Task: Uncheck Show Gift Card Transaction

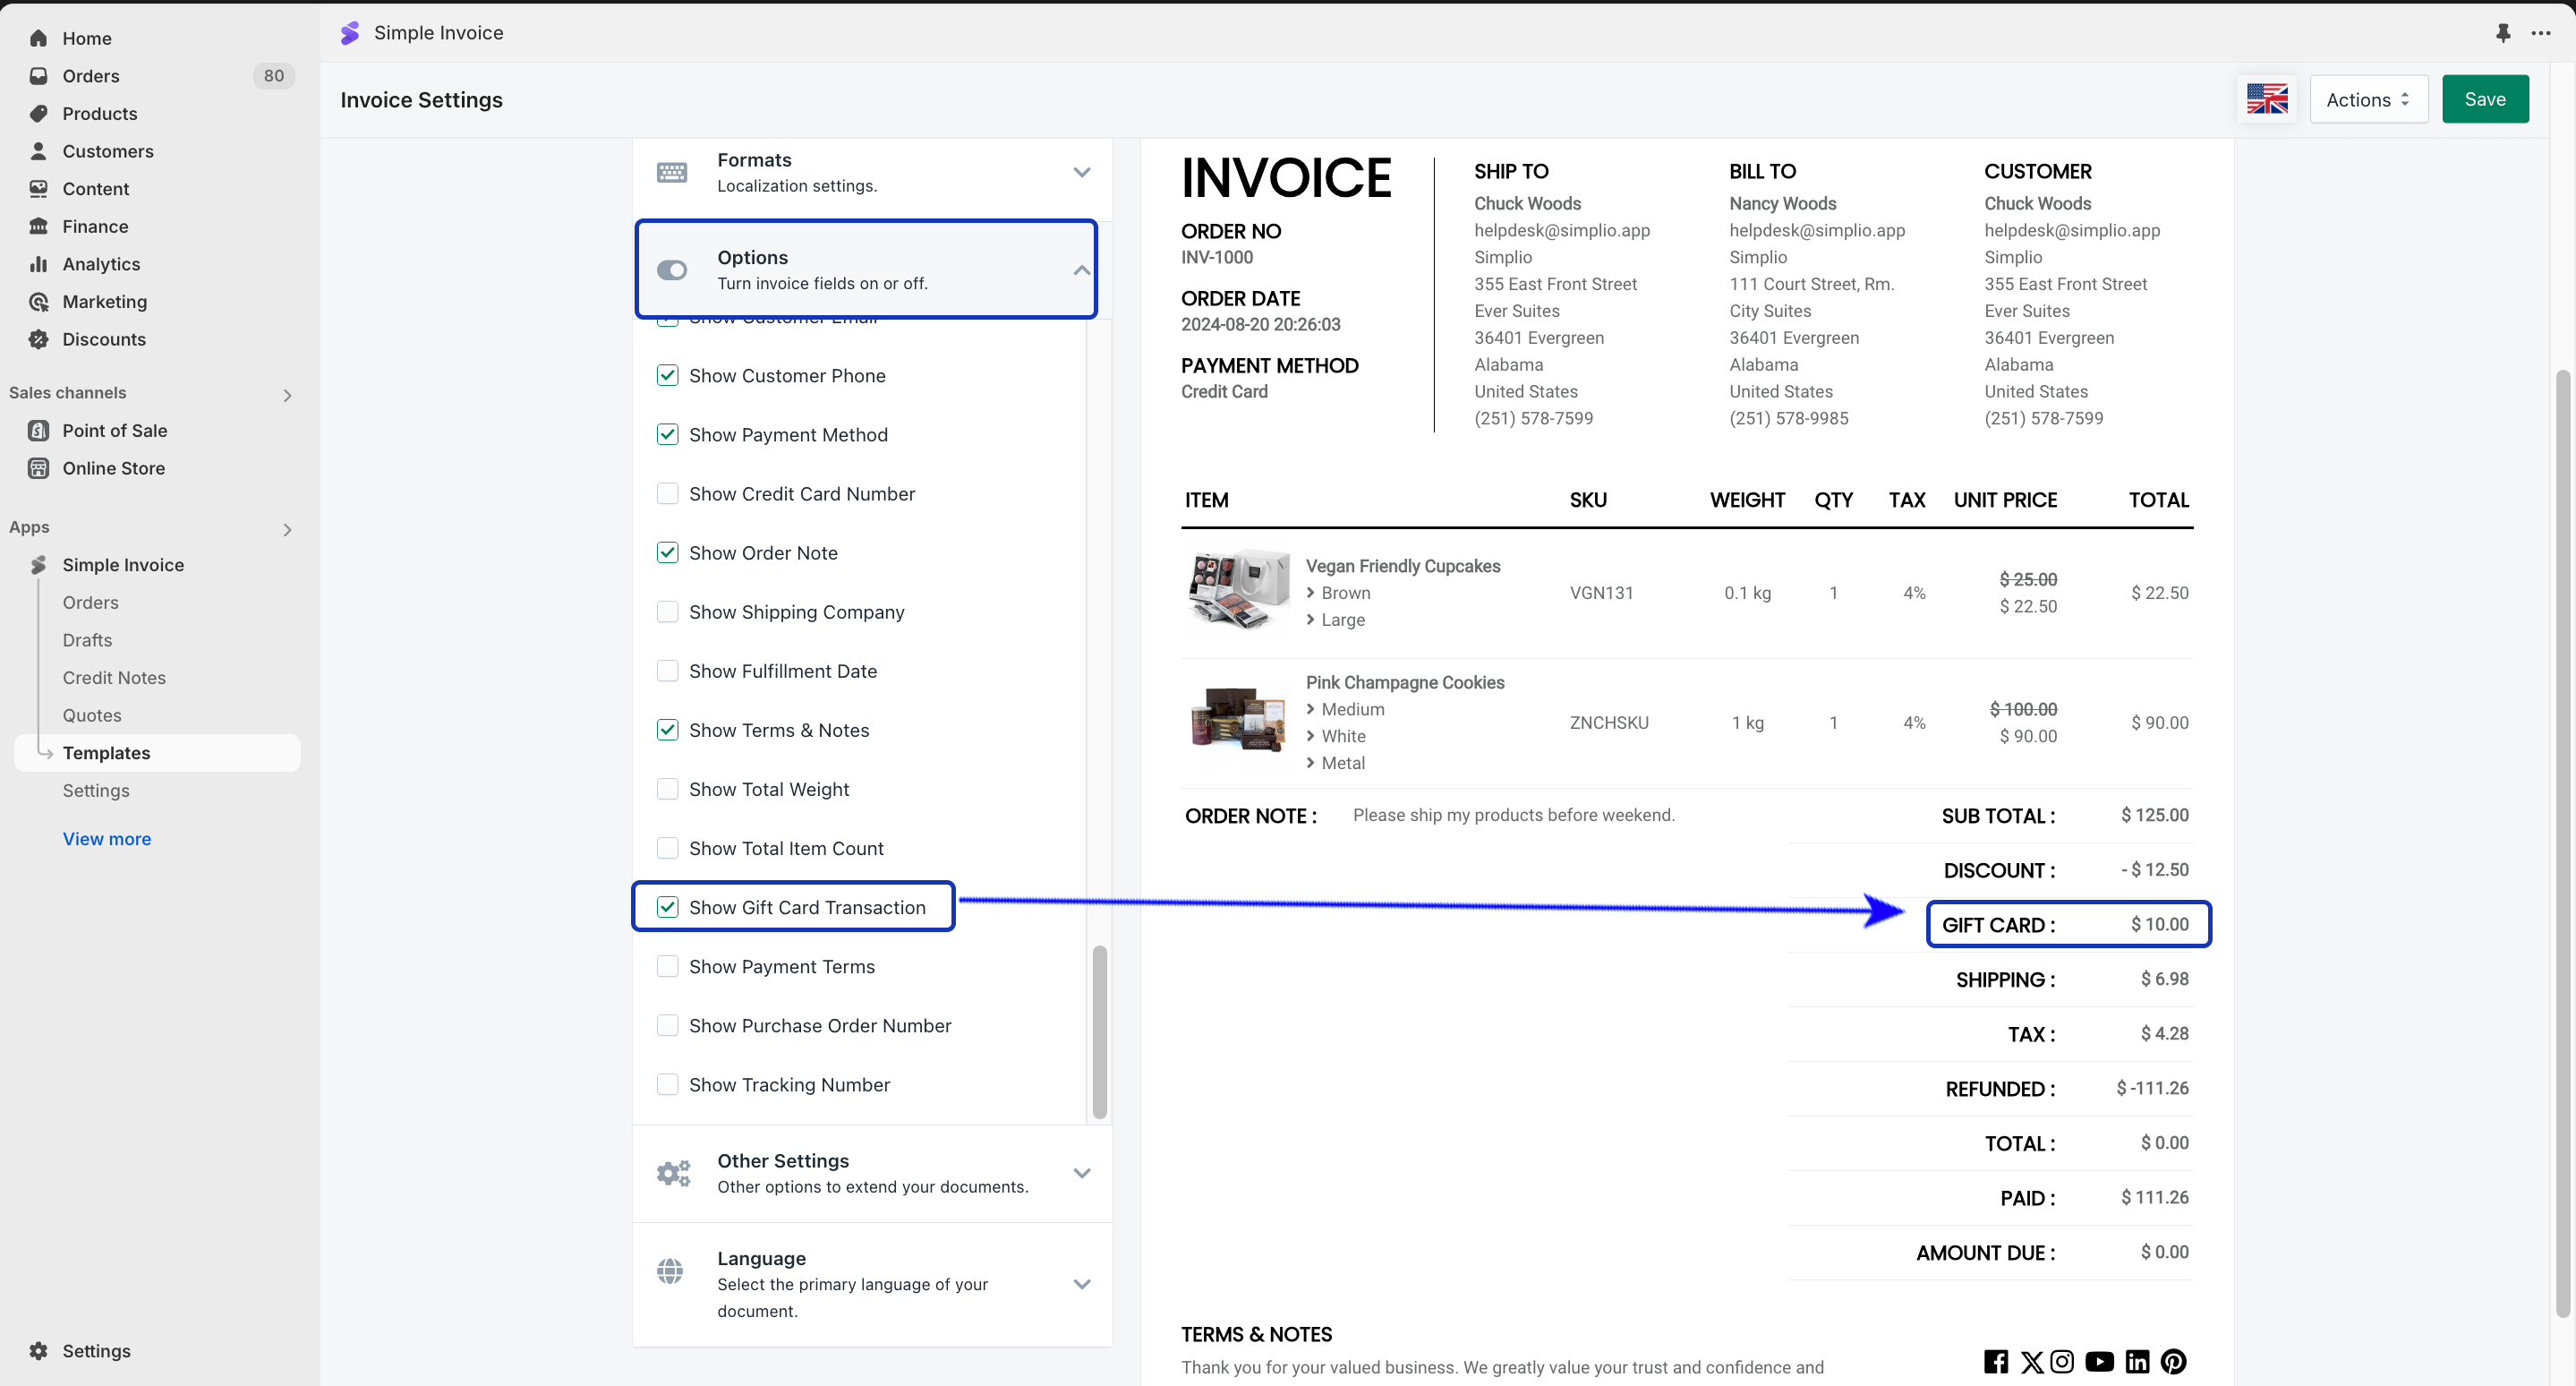Action: pos(667,907)
